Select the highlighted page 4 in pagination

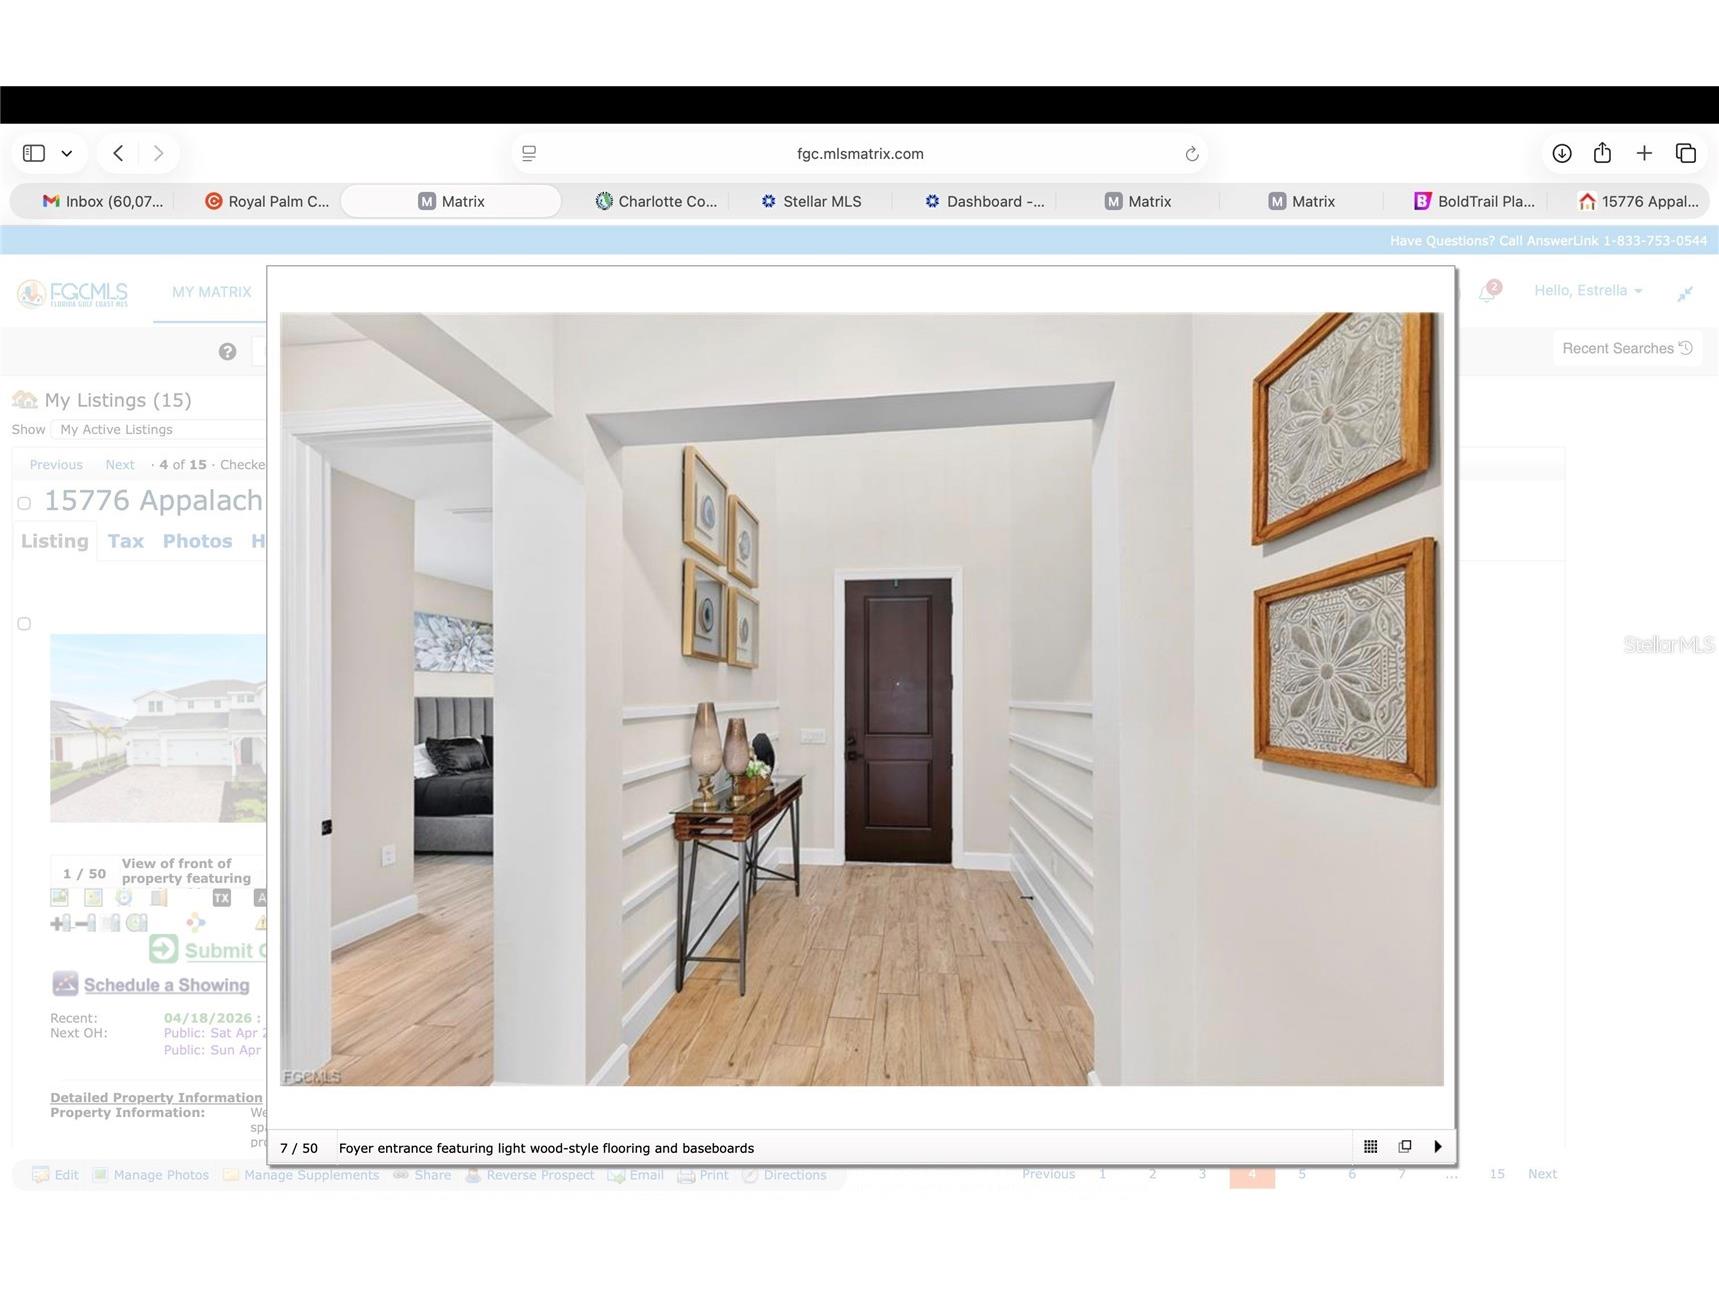1252,1175
